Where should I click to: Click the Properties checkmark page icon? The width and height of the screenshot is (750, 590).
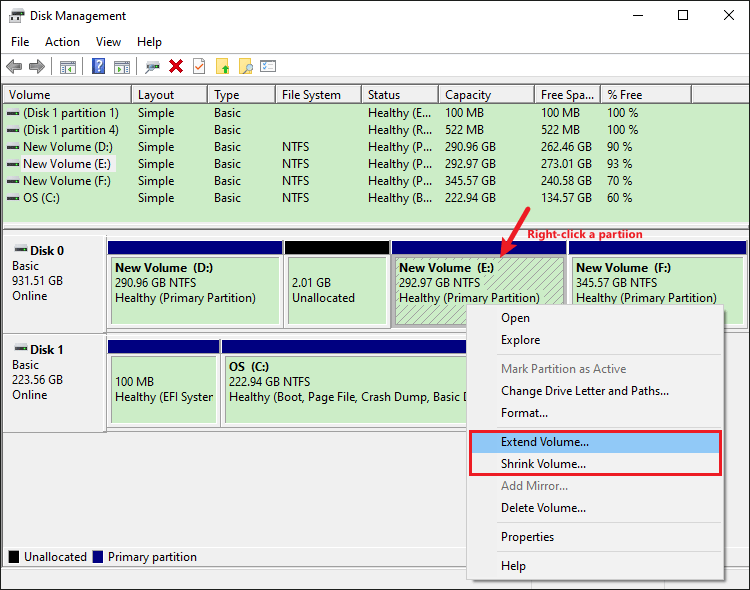pos(199,66)
